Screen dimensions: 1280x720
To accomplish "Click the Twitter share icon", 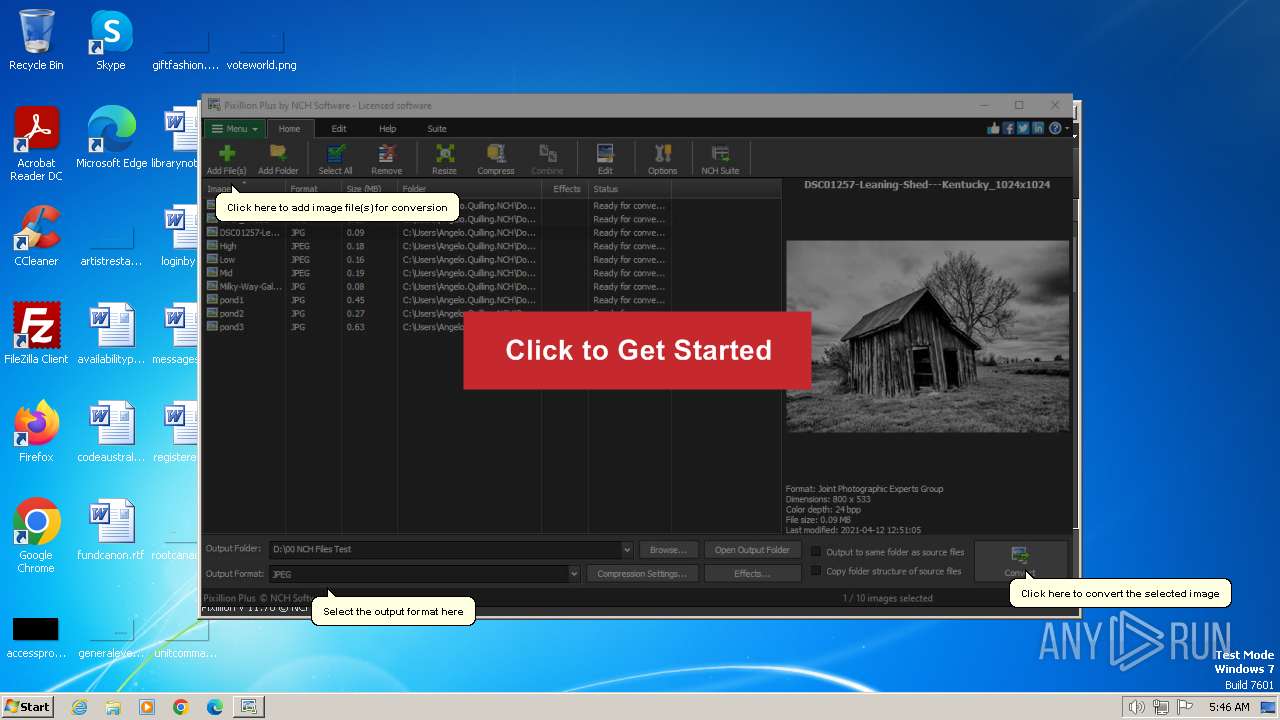I will point(1023,128).
